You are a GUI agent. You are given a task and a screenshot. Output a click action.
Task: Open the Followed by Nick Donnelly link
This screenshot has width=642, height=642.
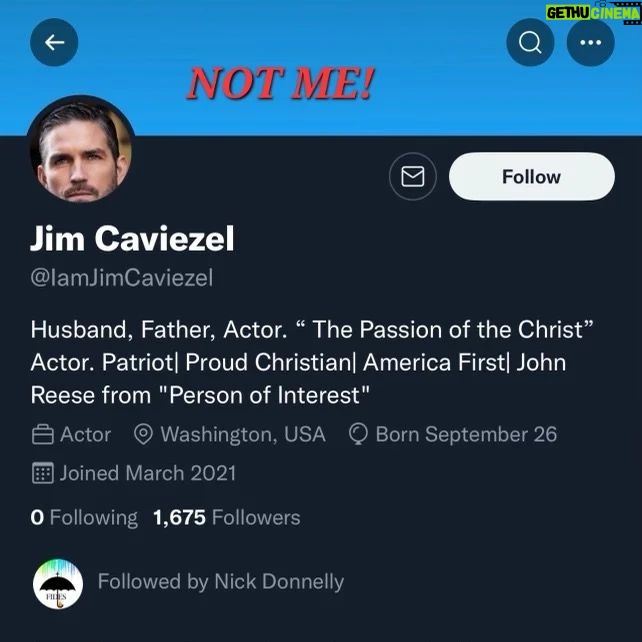[x=220, y=581]
